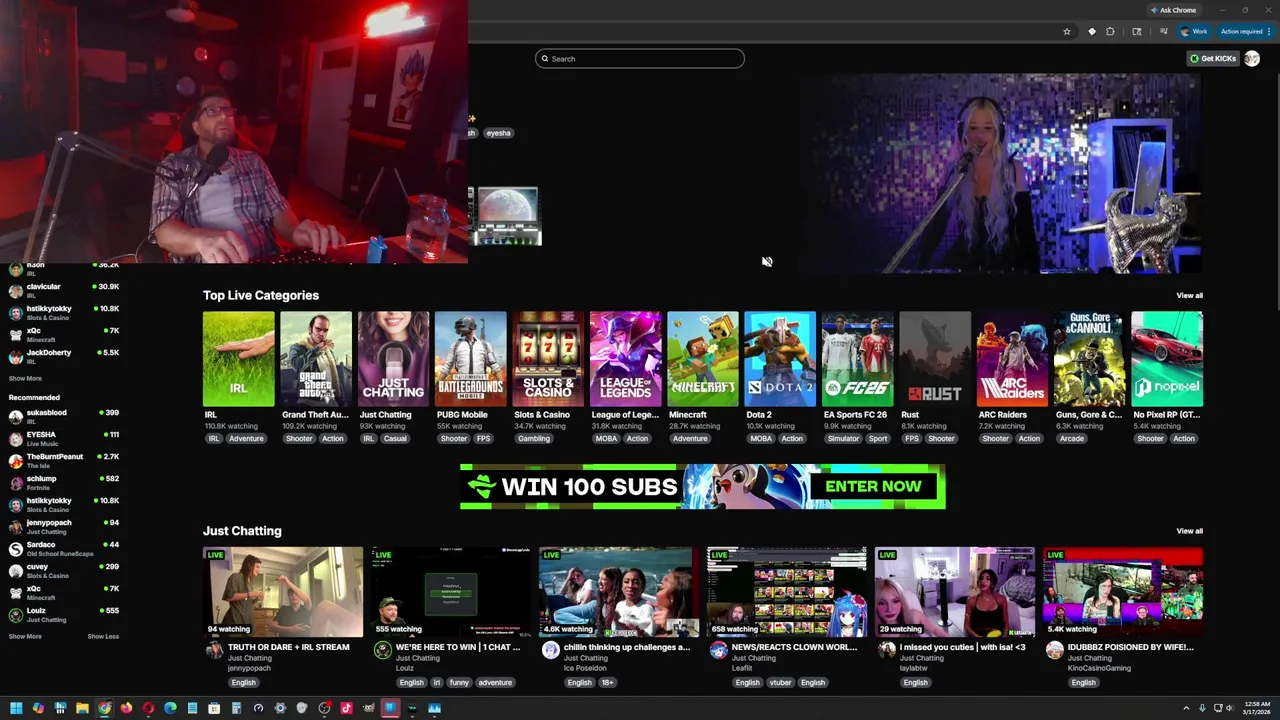Open KinoCasinoGaming channel avatar

point(1054,650)
